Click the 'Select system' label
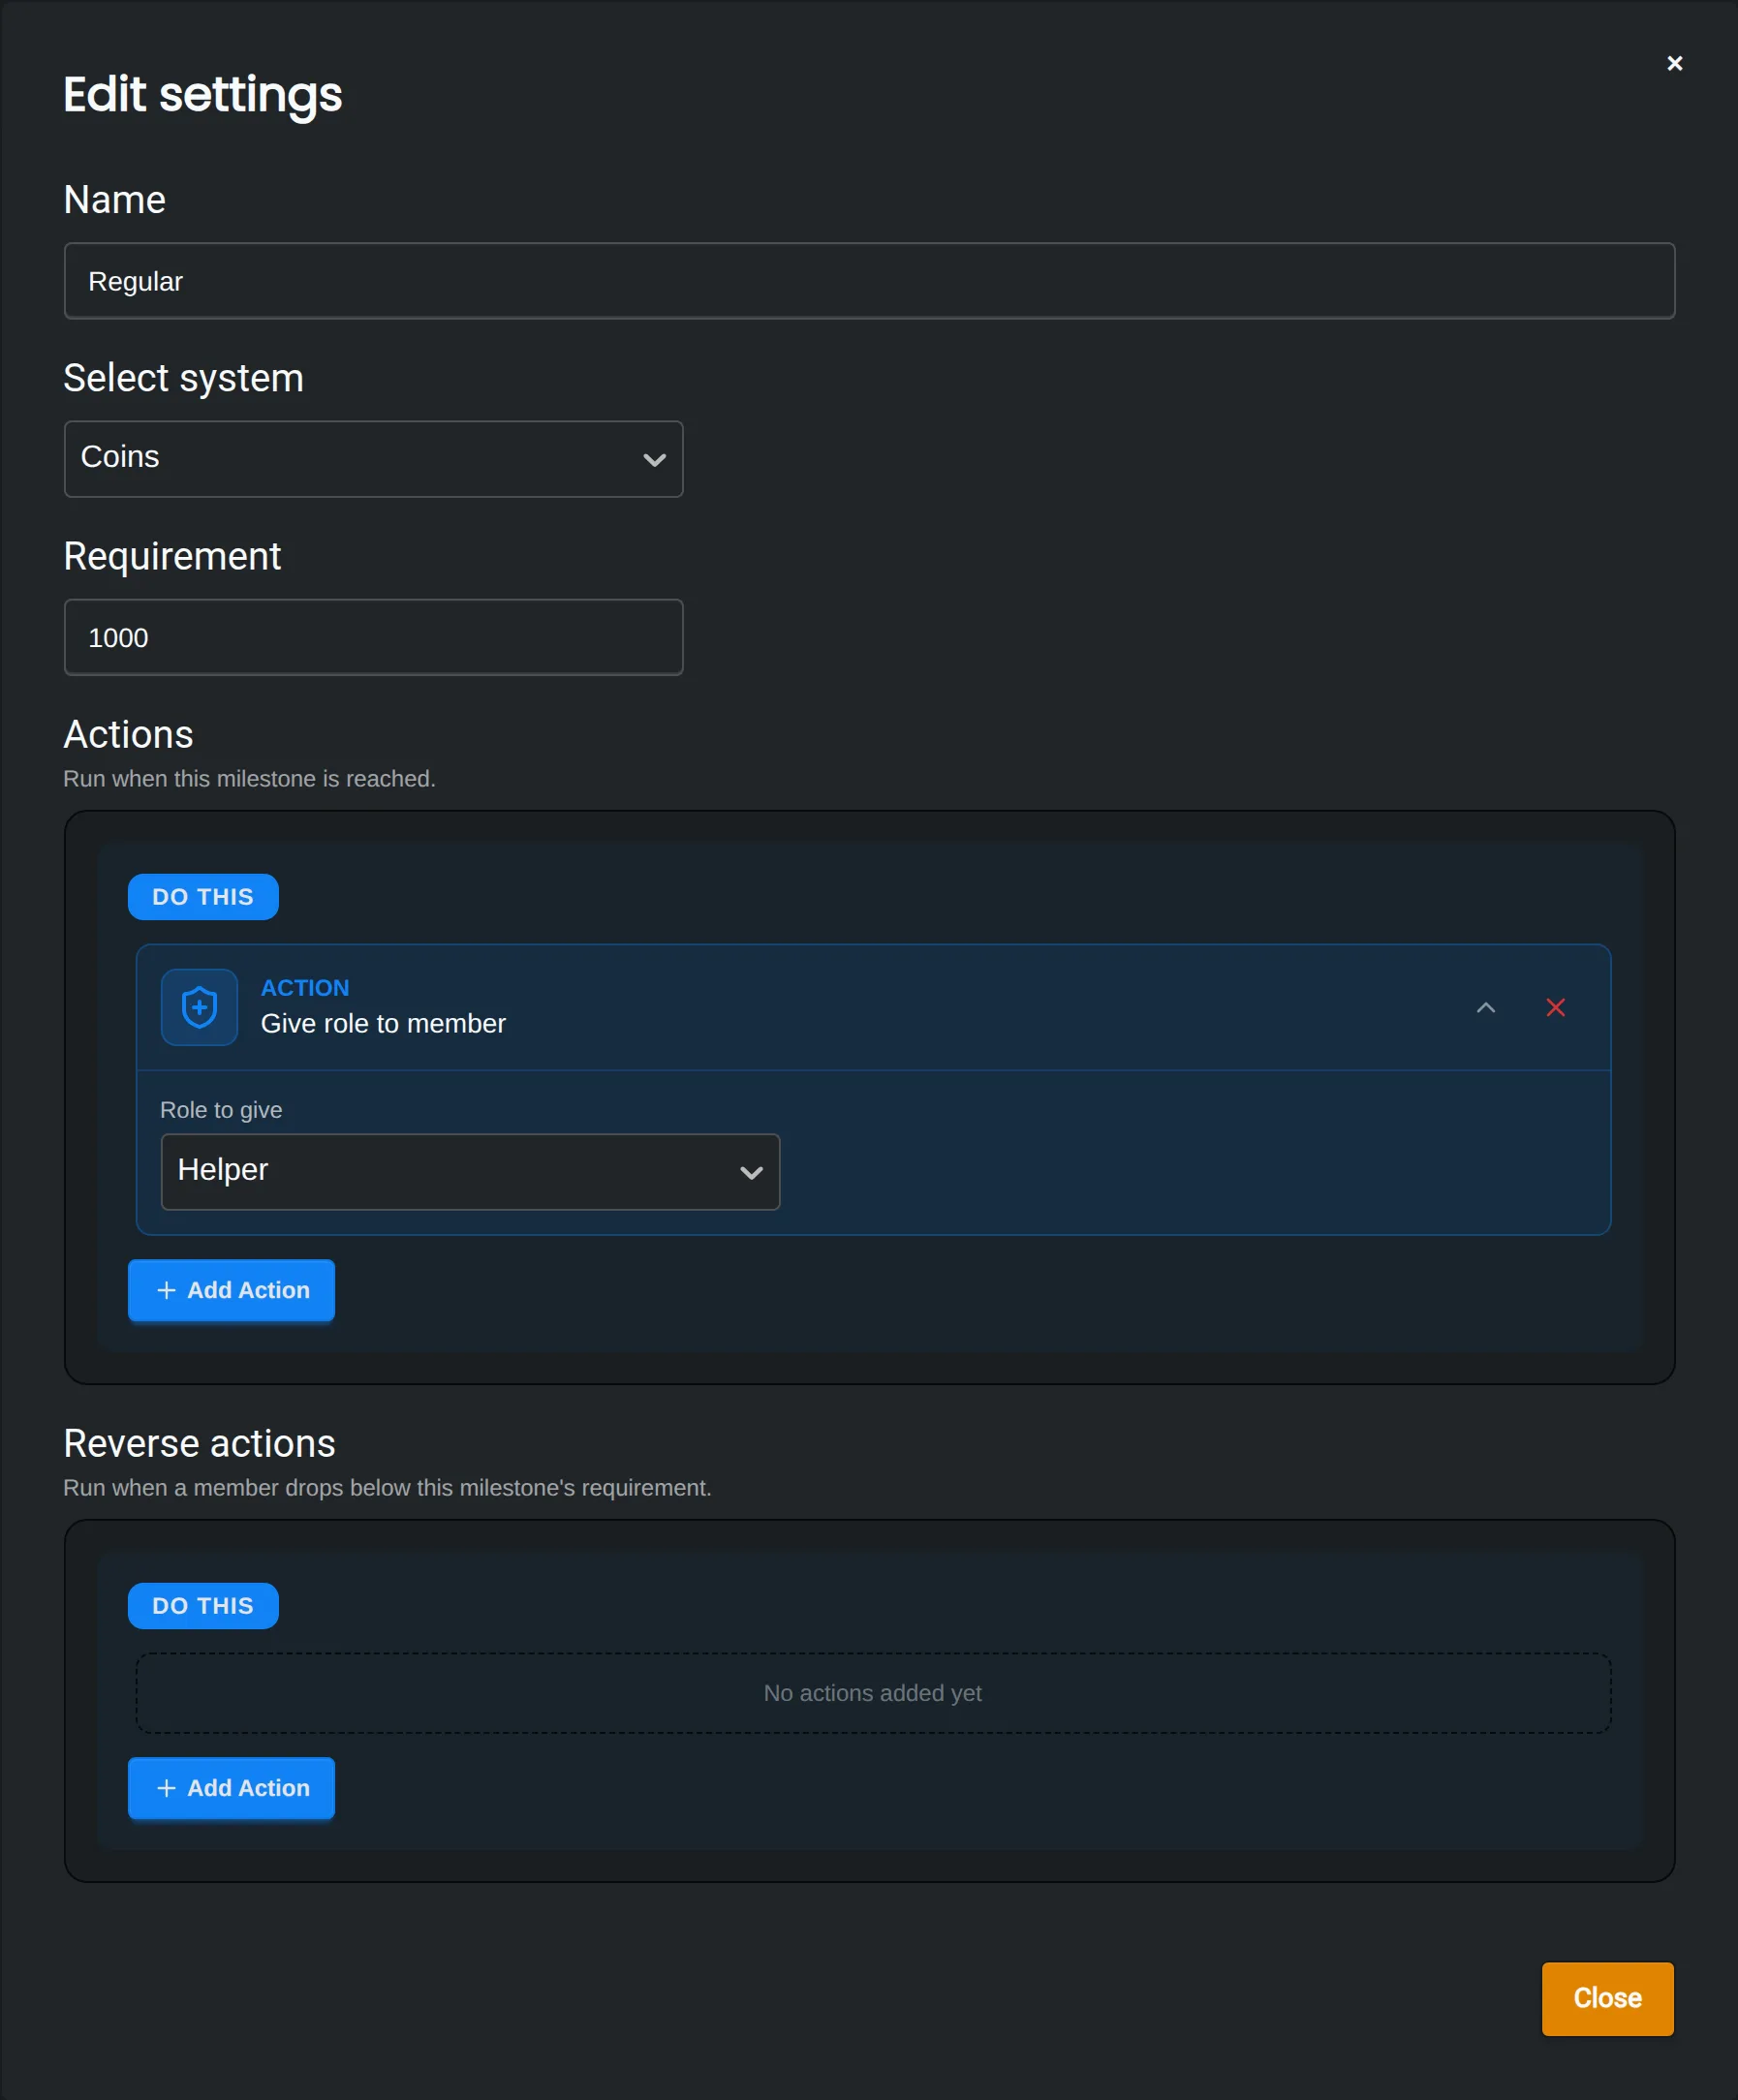The height and width of the screenshot is (2100, 1738). click(183, 379)
